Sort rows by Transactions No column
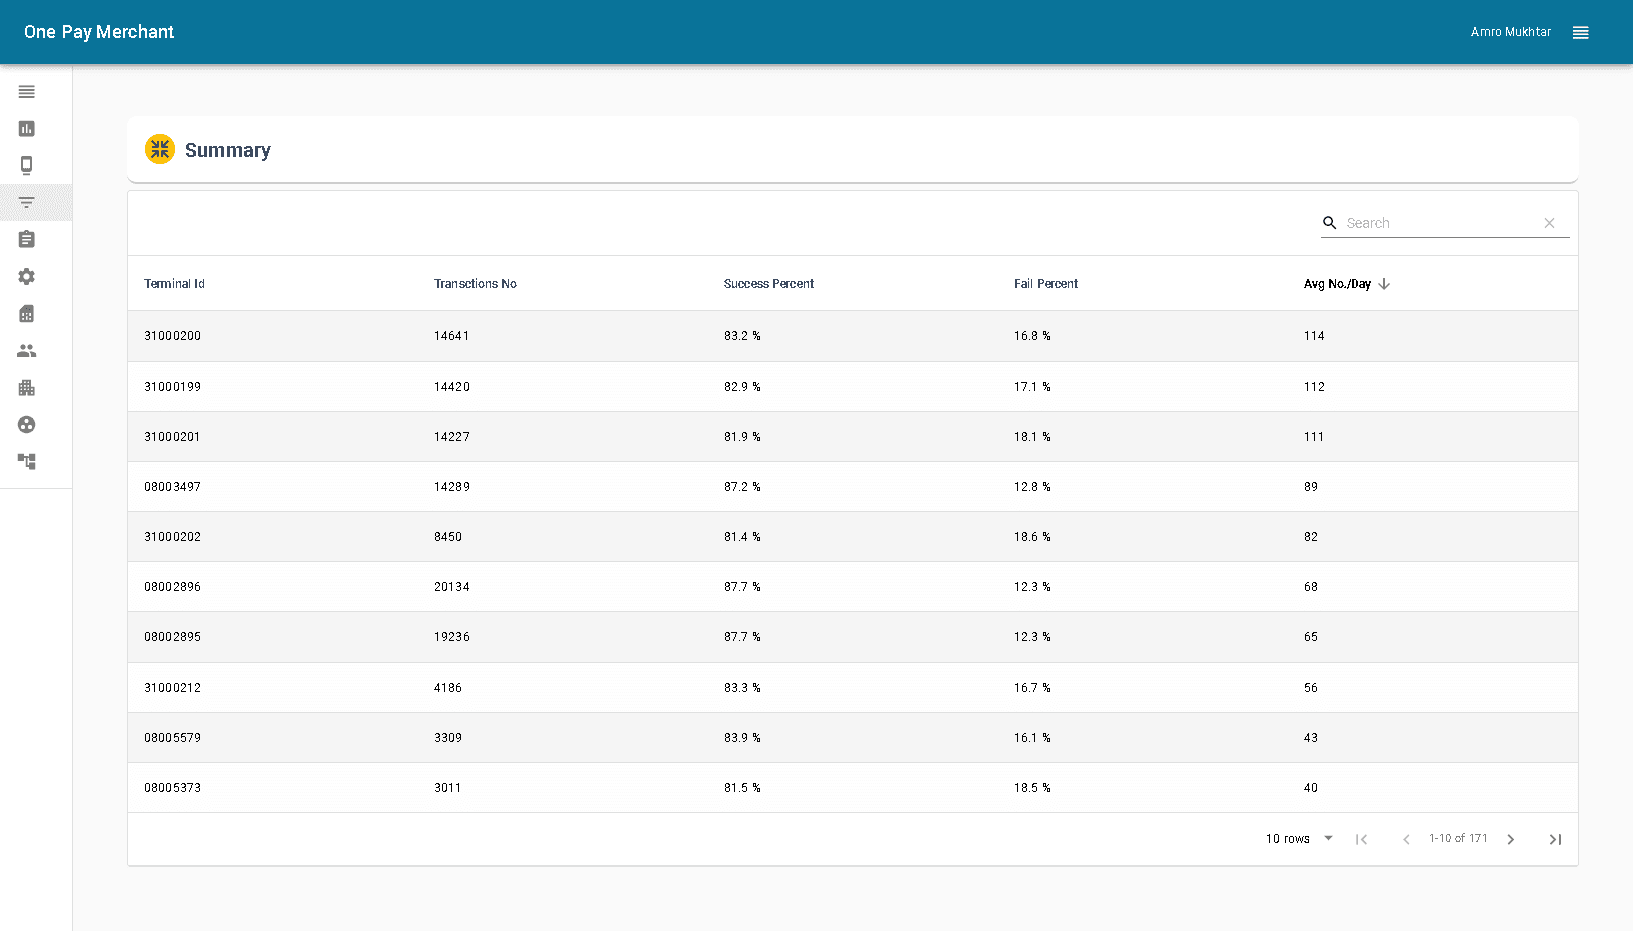1633x931 pixels. point(475,283)
